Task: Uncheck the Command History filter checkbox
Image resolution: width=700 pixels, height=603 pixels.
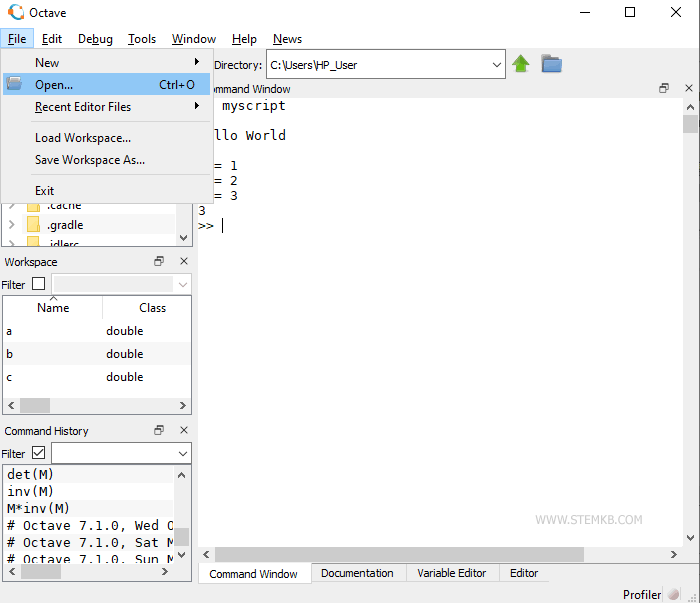Action: (39, 453)
